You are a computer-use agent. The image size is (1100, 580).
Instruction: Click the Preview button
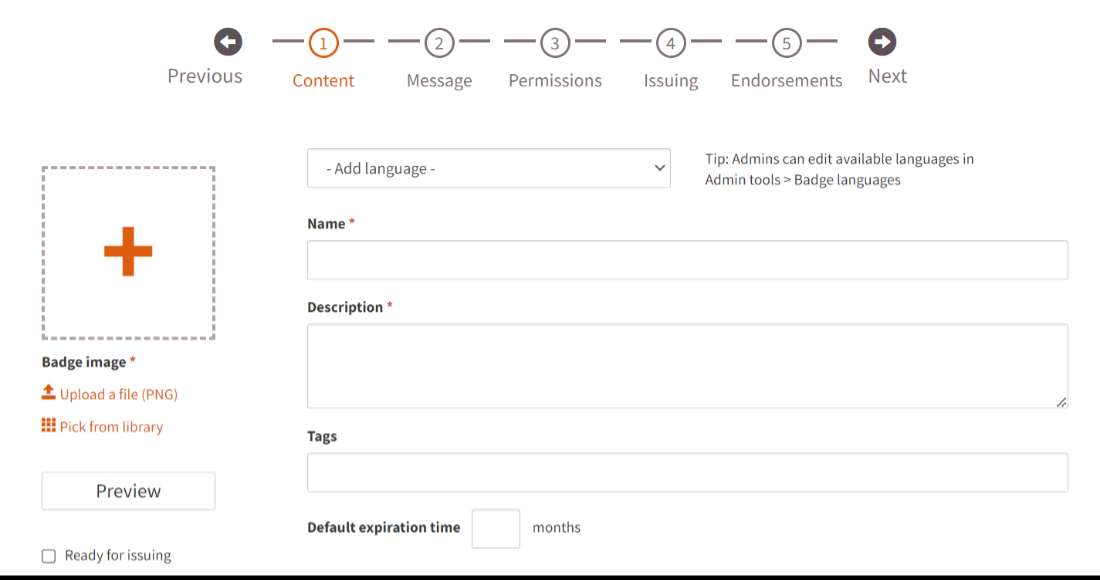[x=128, y=491]
